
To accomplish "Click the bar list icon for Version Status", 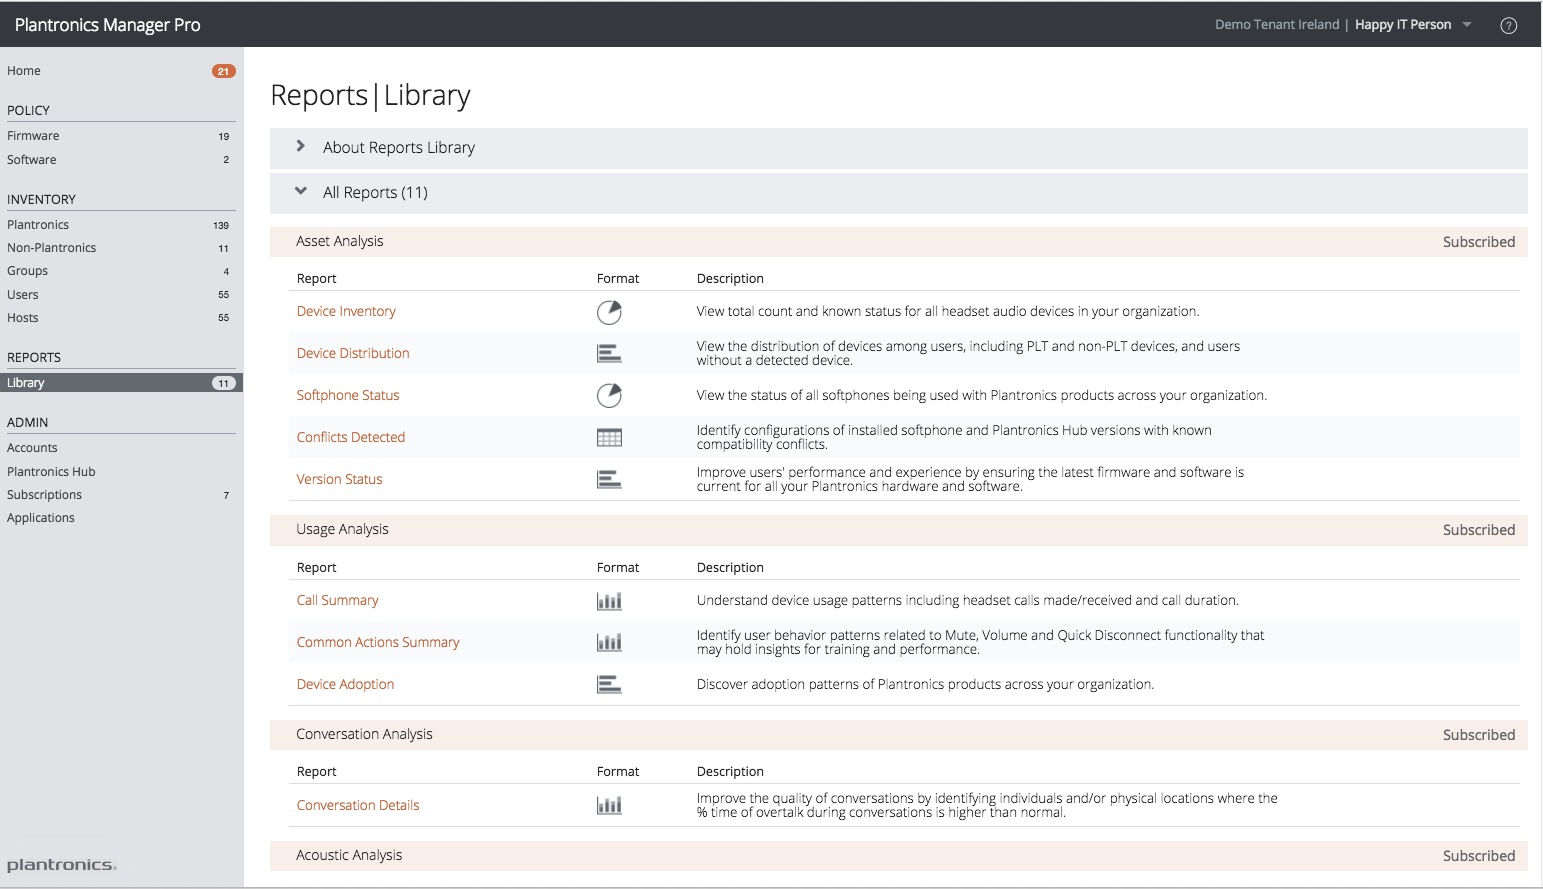I will coord(609,480).
